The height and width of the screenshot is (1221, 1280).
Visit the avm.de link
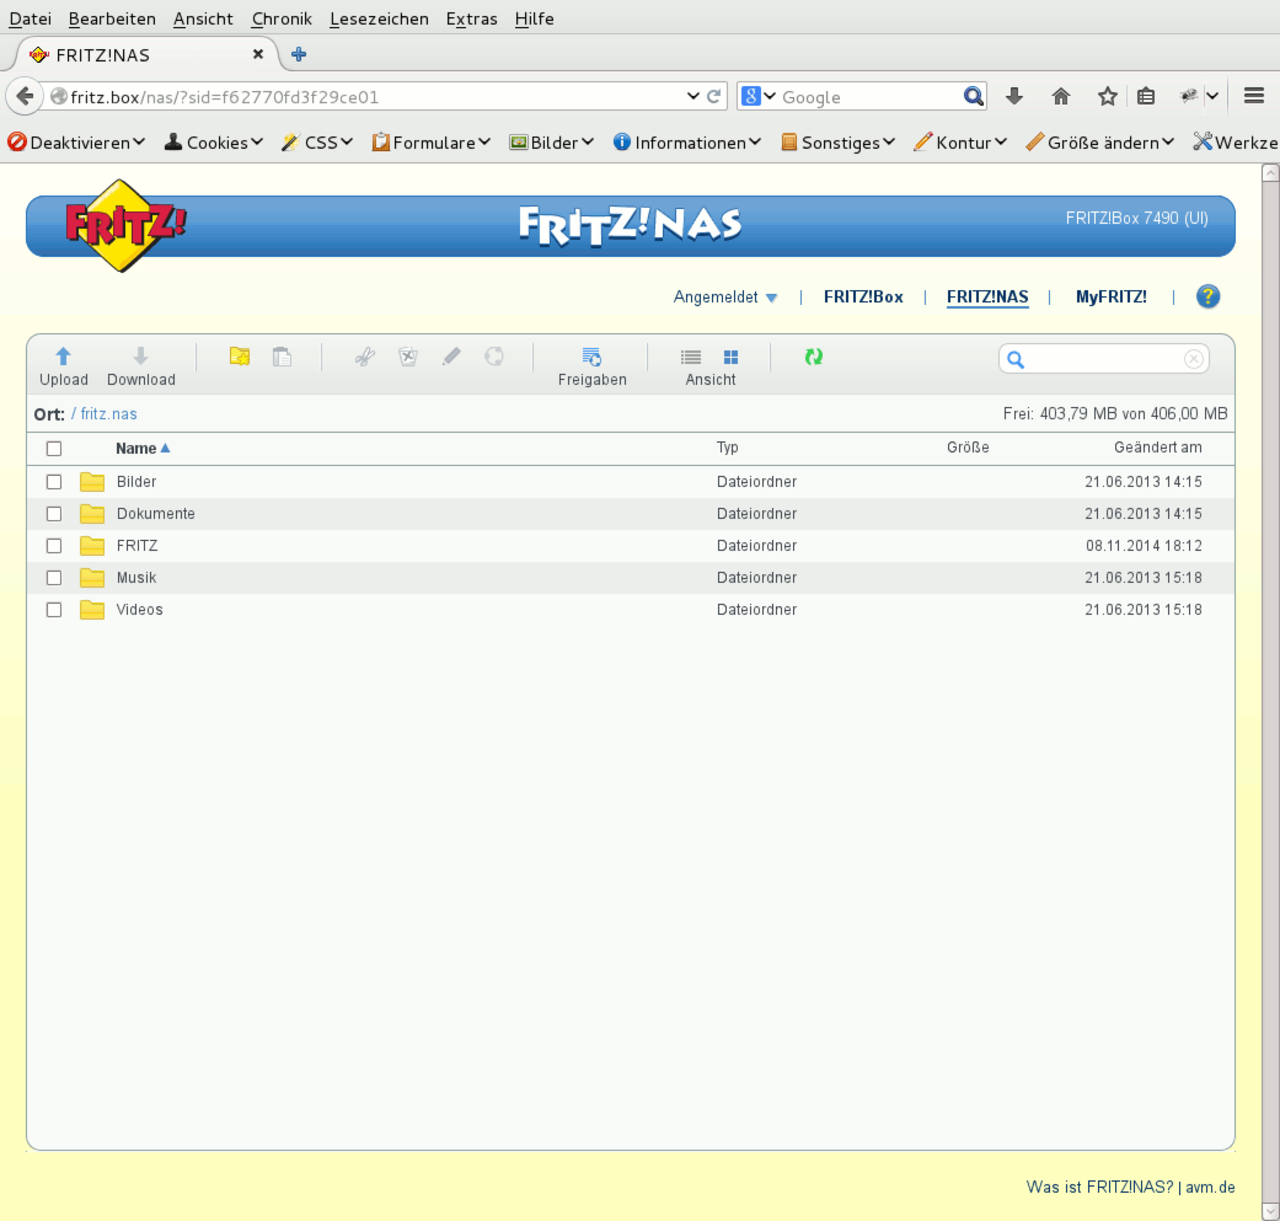pyautogui.click(x=1210, y=1187)
